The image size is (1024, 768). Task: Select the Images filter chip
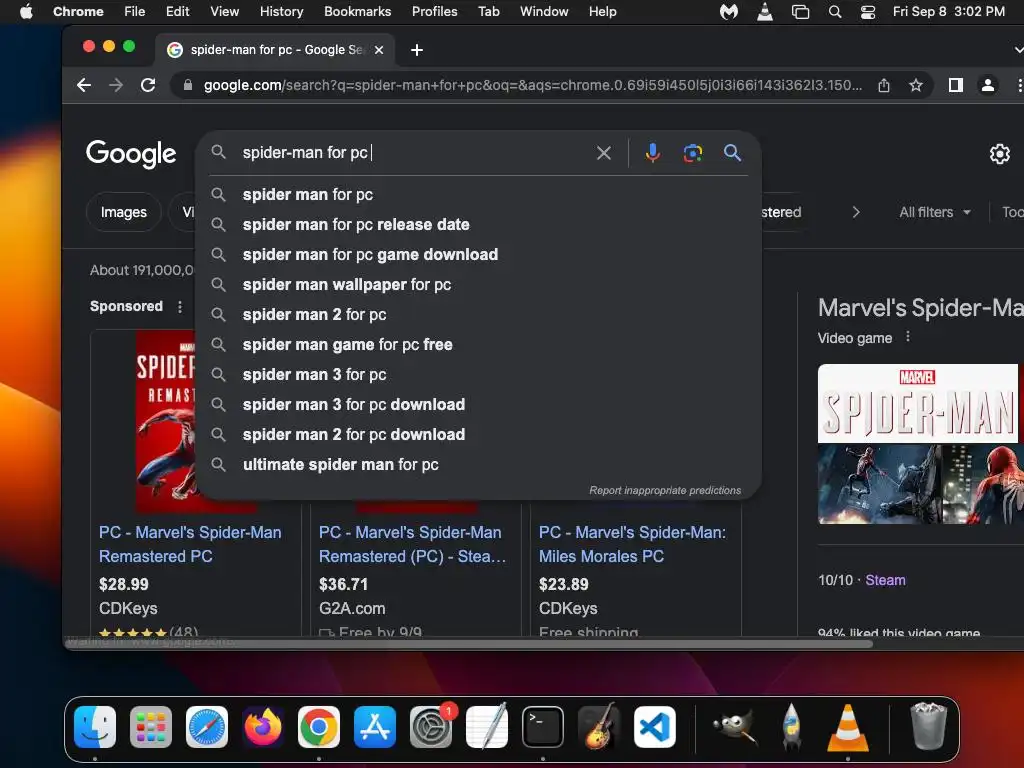click(123, 212)
